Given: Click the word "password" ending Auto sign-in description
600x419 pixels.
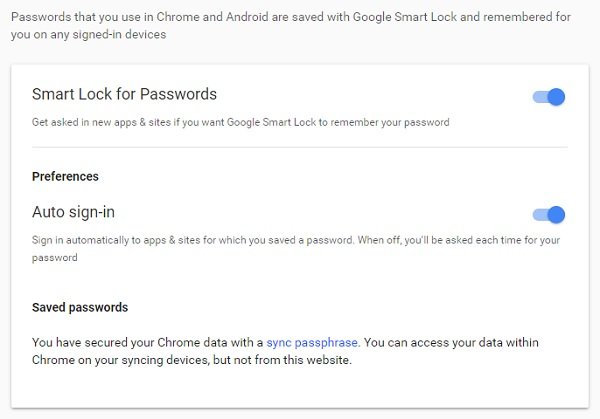Looking at the screenshot, I should click(x=54, y=257).
